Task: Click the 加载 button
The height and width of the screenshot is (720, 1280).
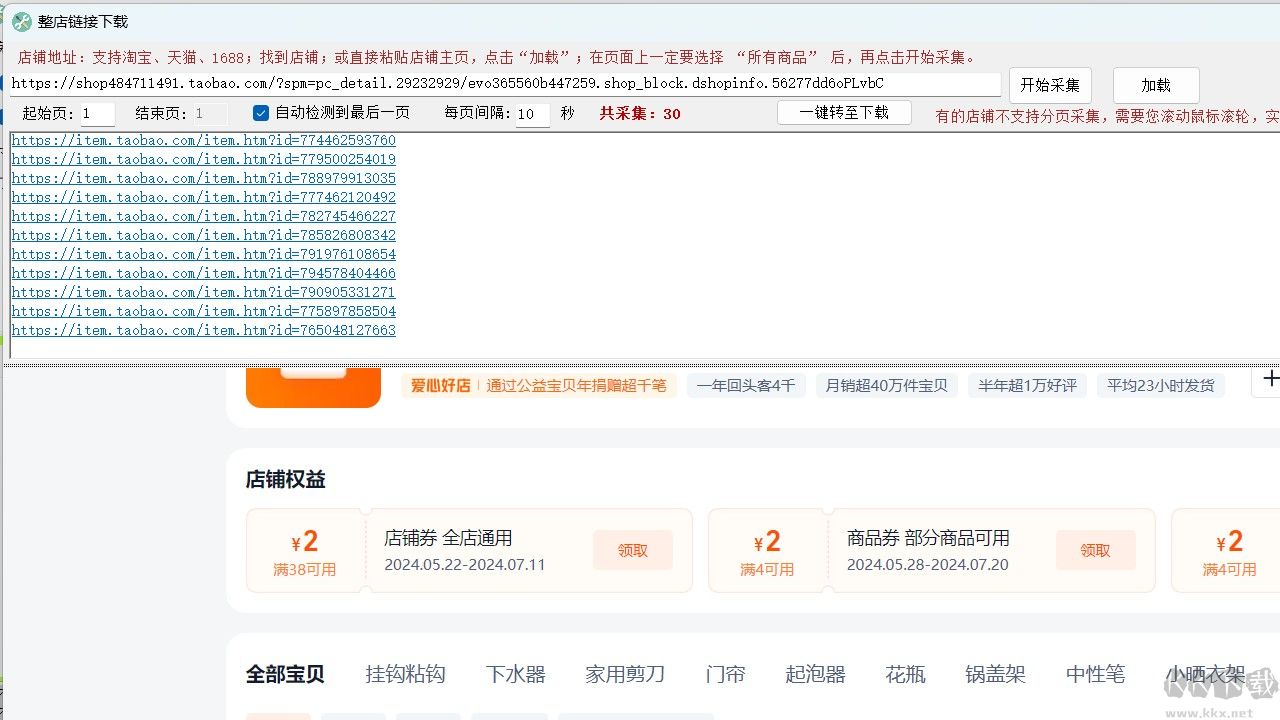Action: pyautogui.click(x=1156, y=85)
